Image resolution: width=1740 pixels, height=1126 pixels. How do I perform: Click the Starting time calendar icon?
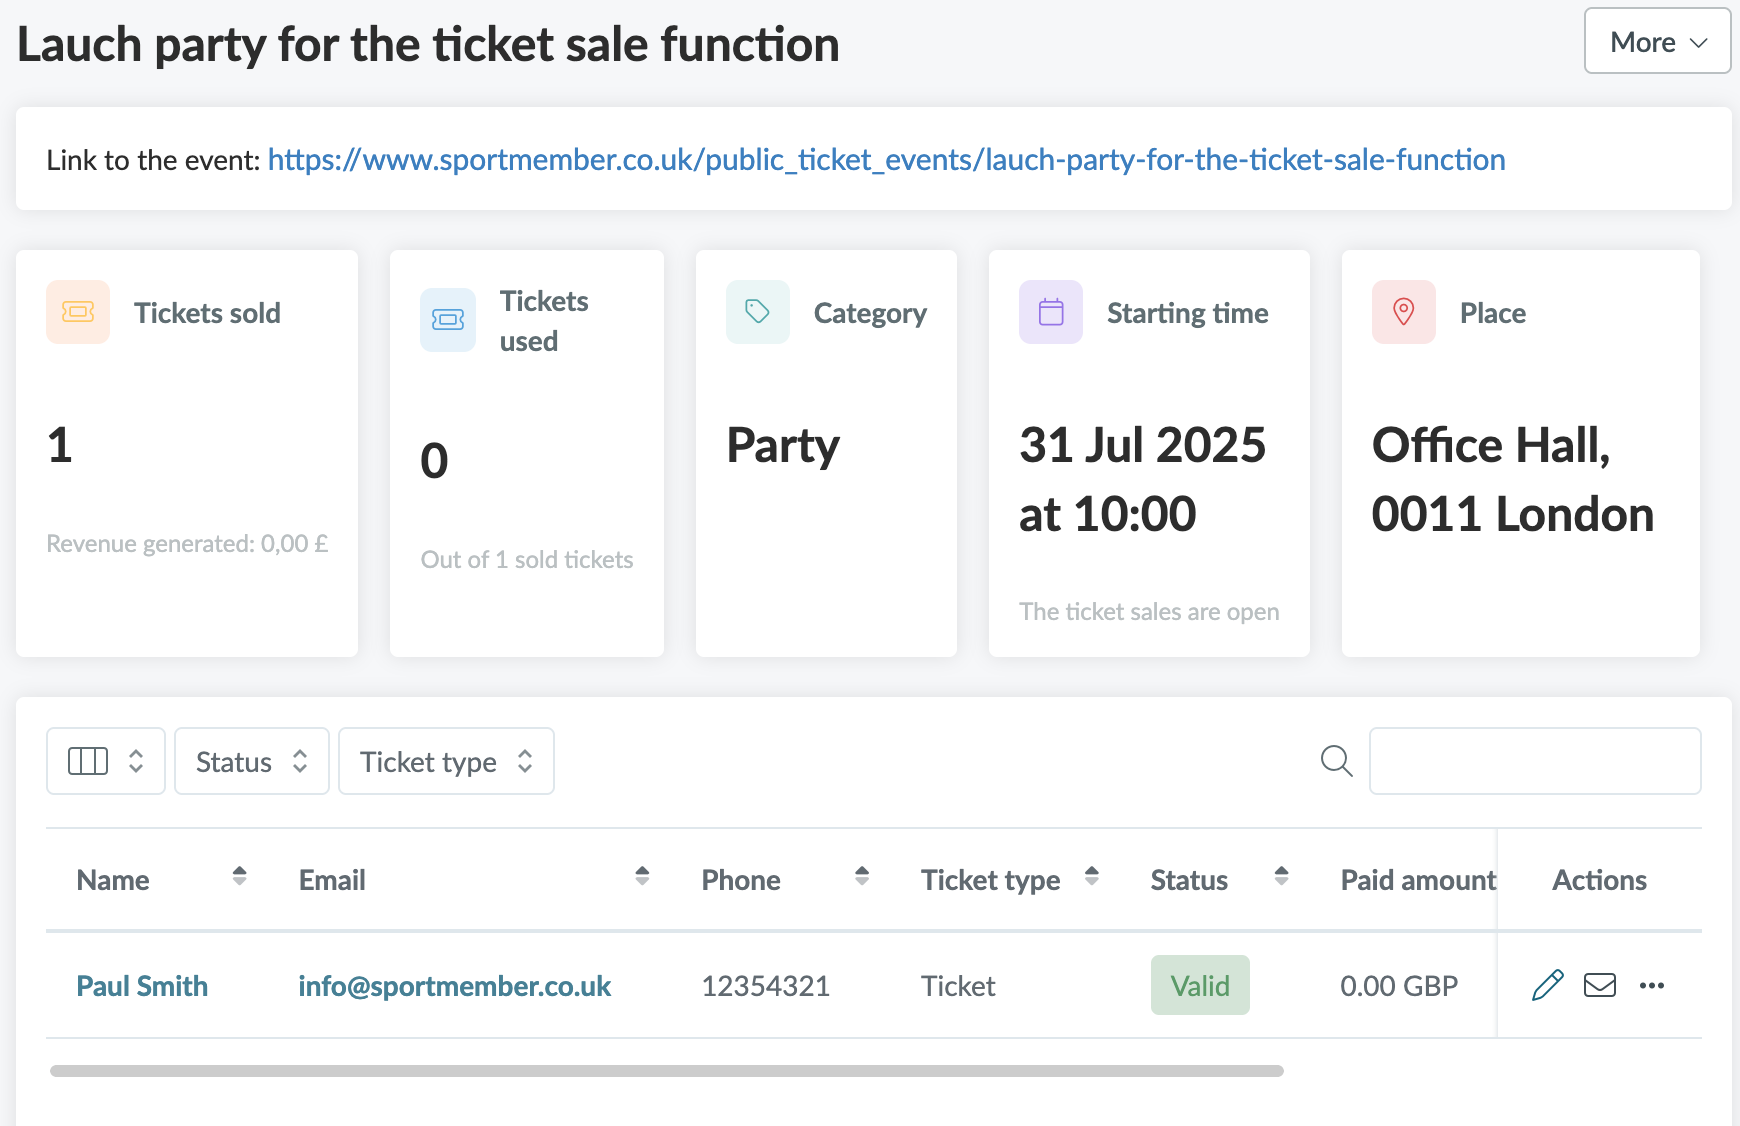coord(1051,312)
